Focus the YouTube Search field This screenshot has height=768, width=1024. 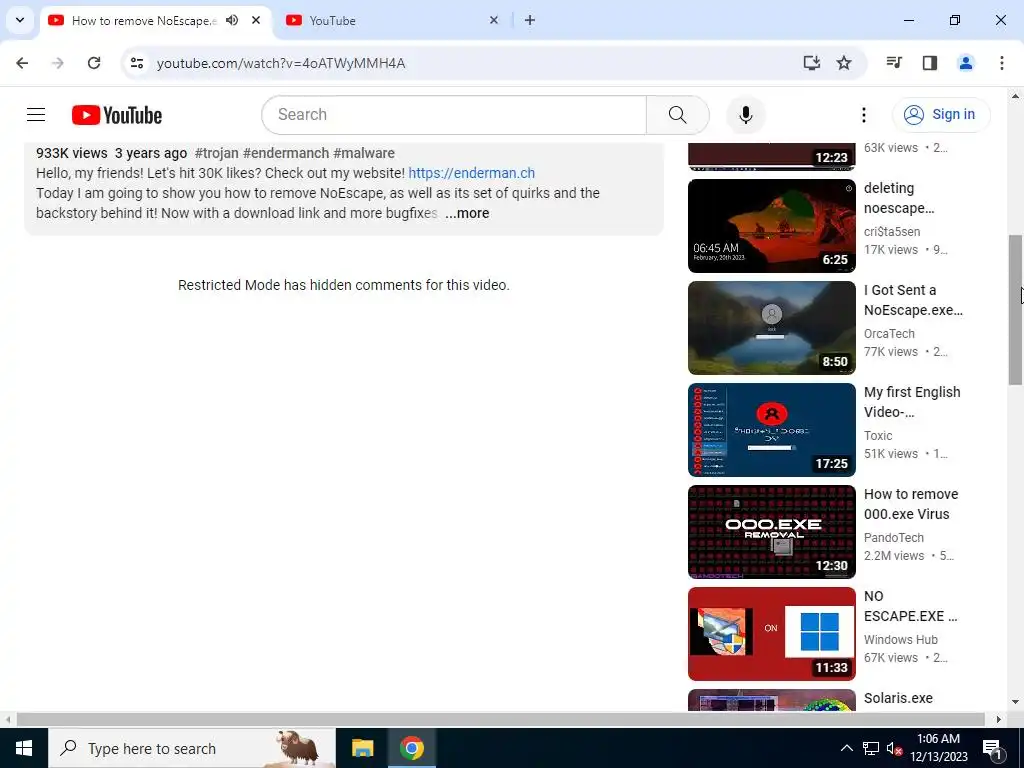click(455, 115)
